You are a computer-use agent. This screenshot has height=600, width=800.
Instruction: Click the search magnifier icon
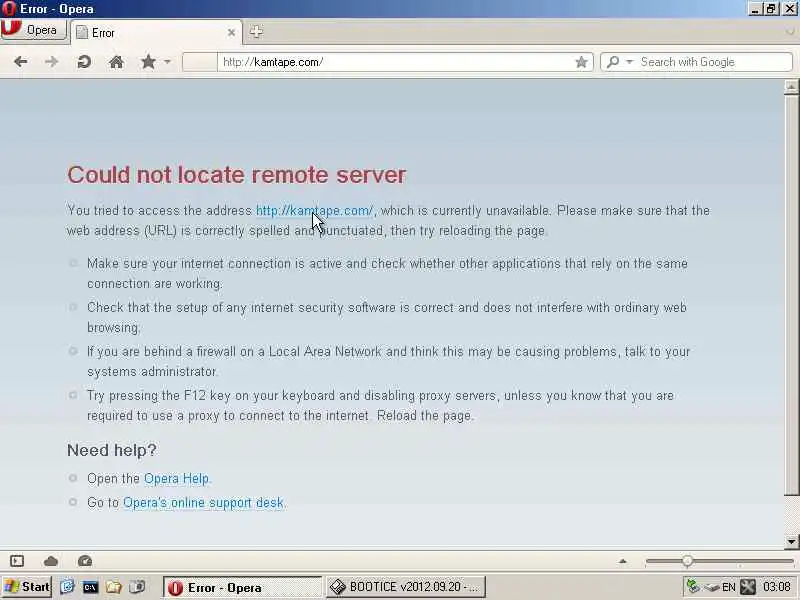pyautogui.click(x=613, y=62)
